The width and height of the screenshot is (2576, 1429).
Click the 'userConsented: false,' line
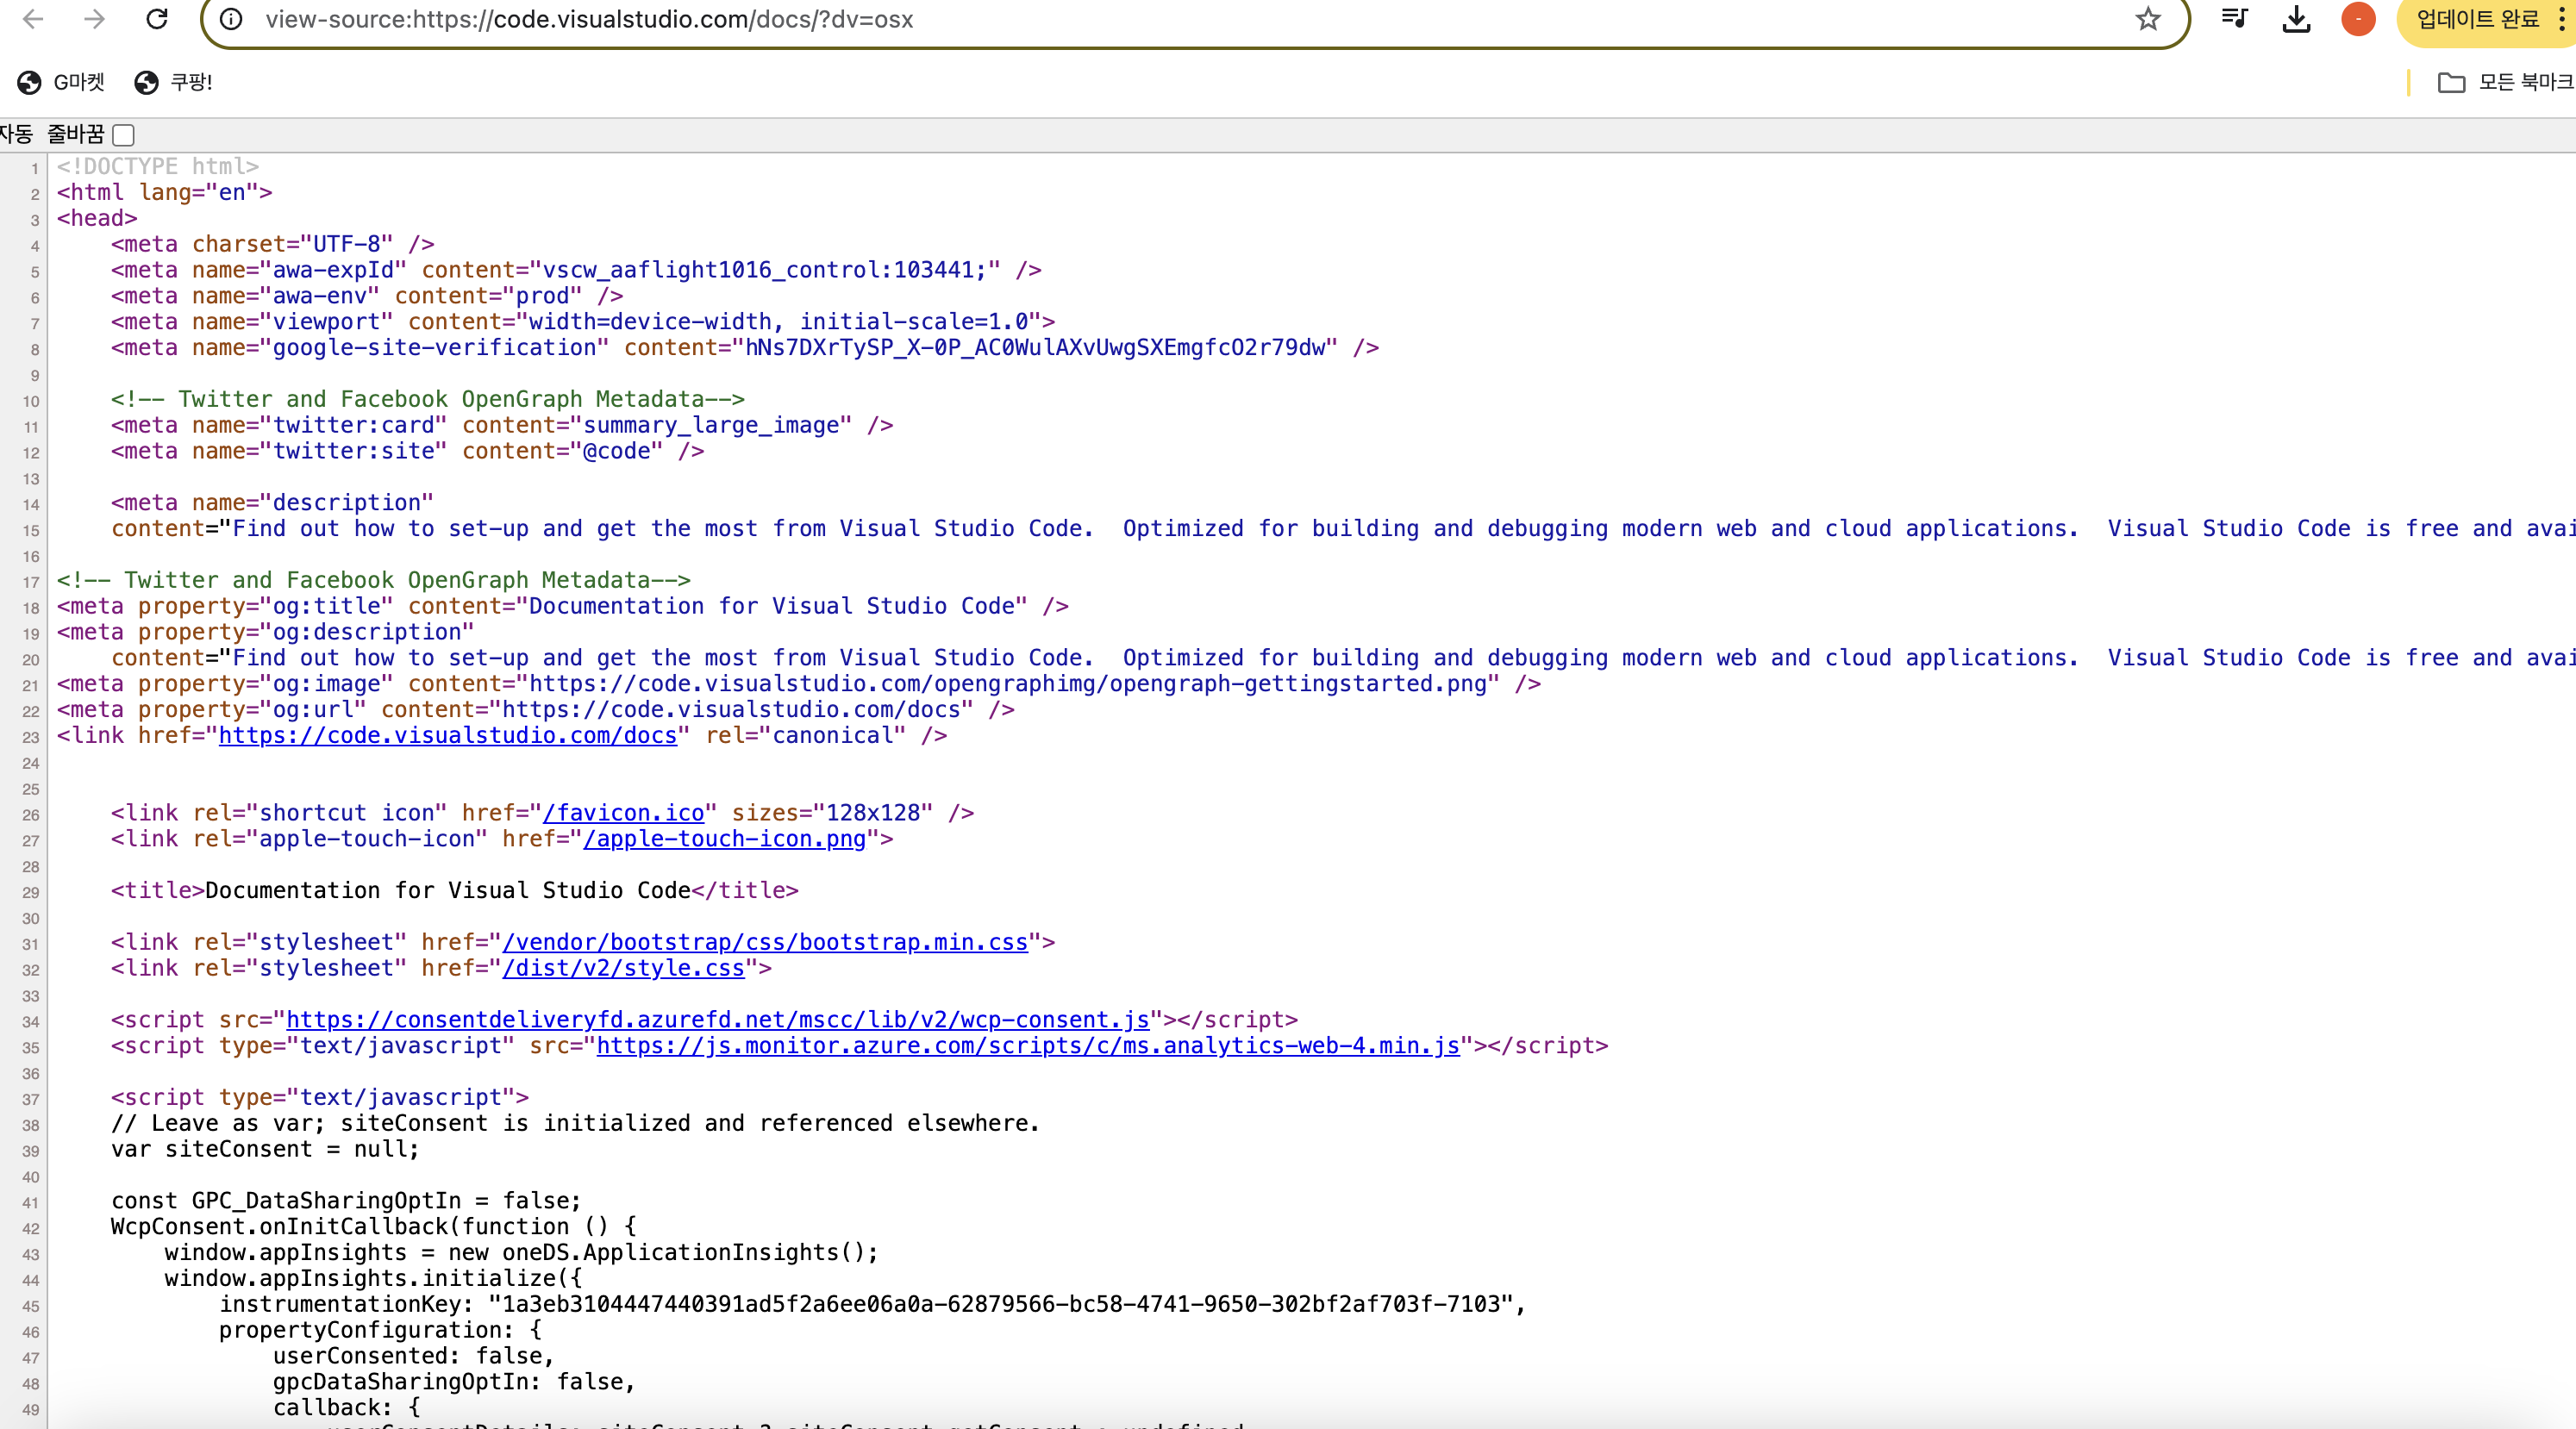pyautogui.click(x=414, y=1356)
